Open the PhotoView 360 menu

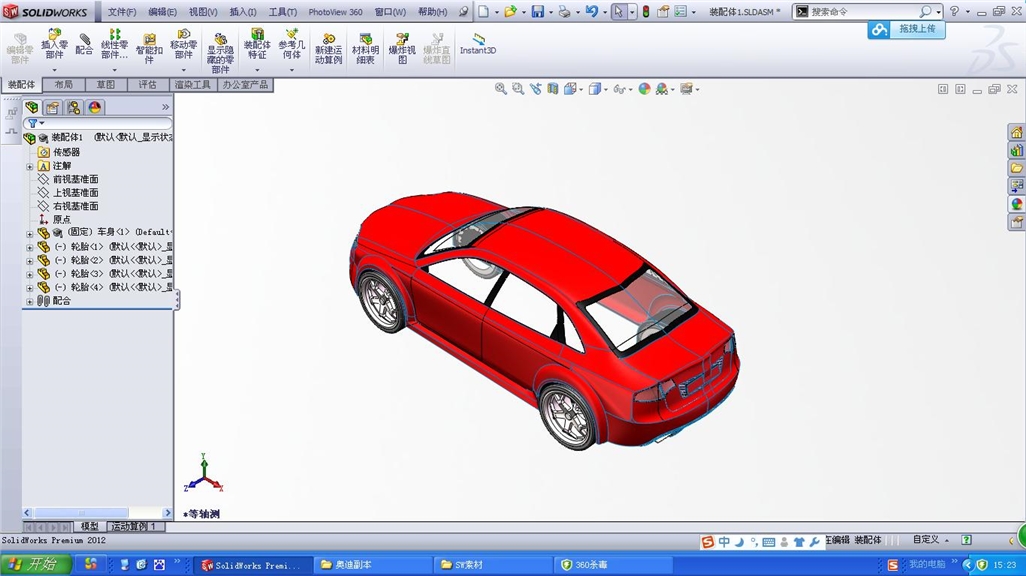(x=335, y=12)
